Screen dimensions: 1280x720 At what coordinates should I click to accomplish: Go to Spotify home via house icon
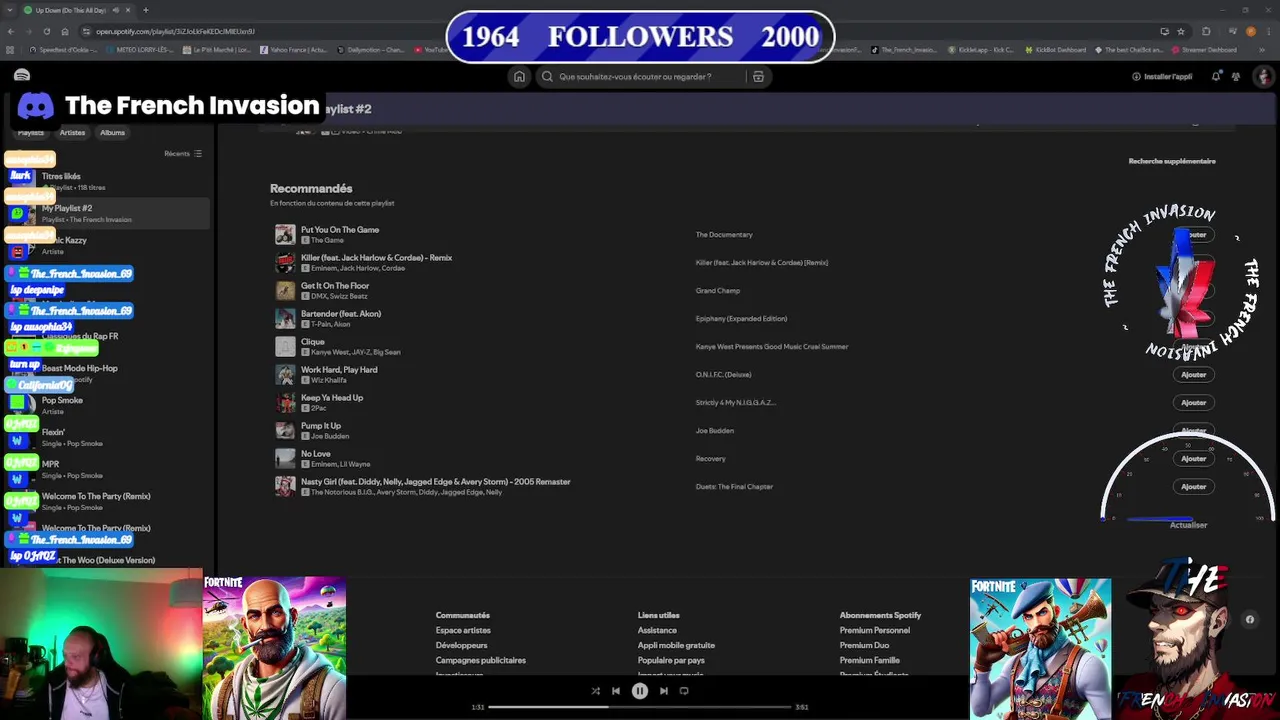pos(519,76)
